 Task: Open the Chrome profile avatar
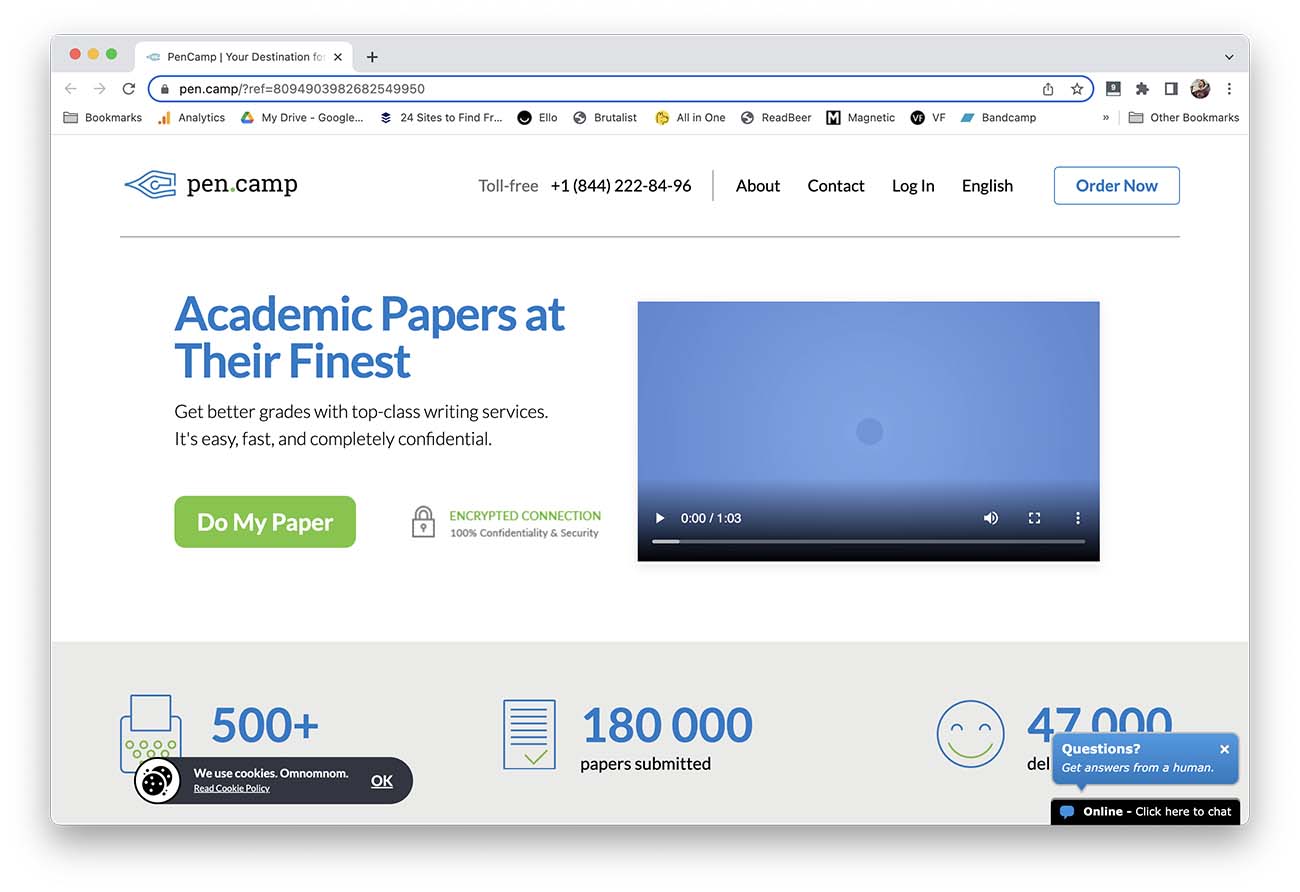coord(1200,89)
